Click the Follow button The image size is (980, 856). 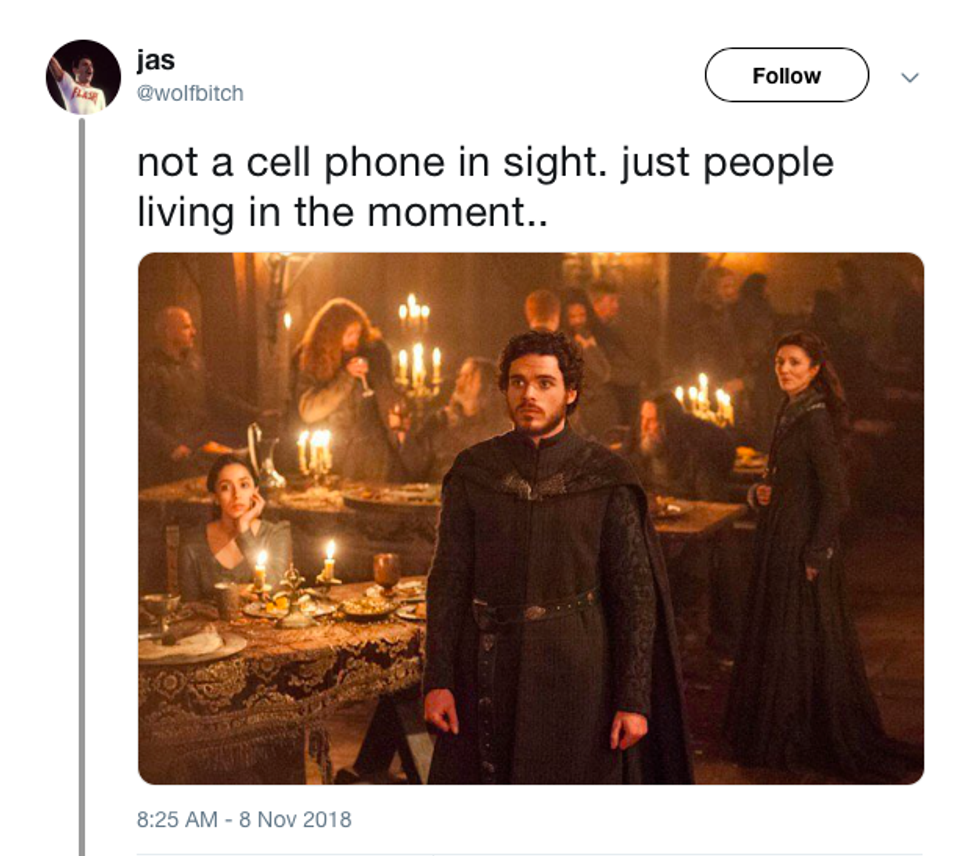786,75
